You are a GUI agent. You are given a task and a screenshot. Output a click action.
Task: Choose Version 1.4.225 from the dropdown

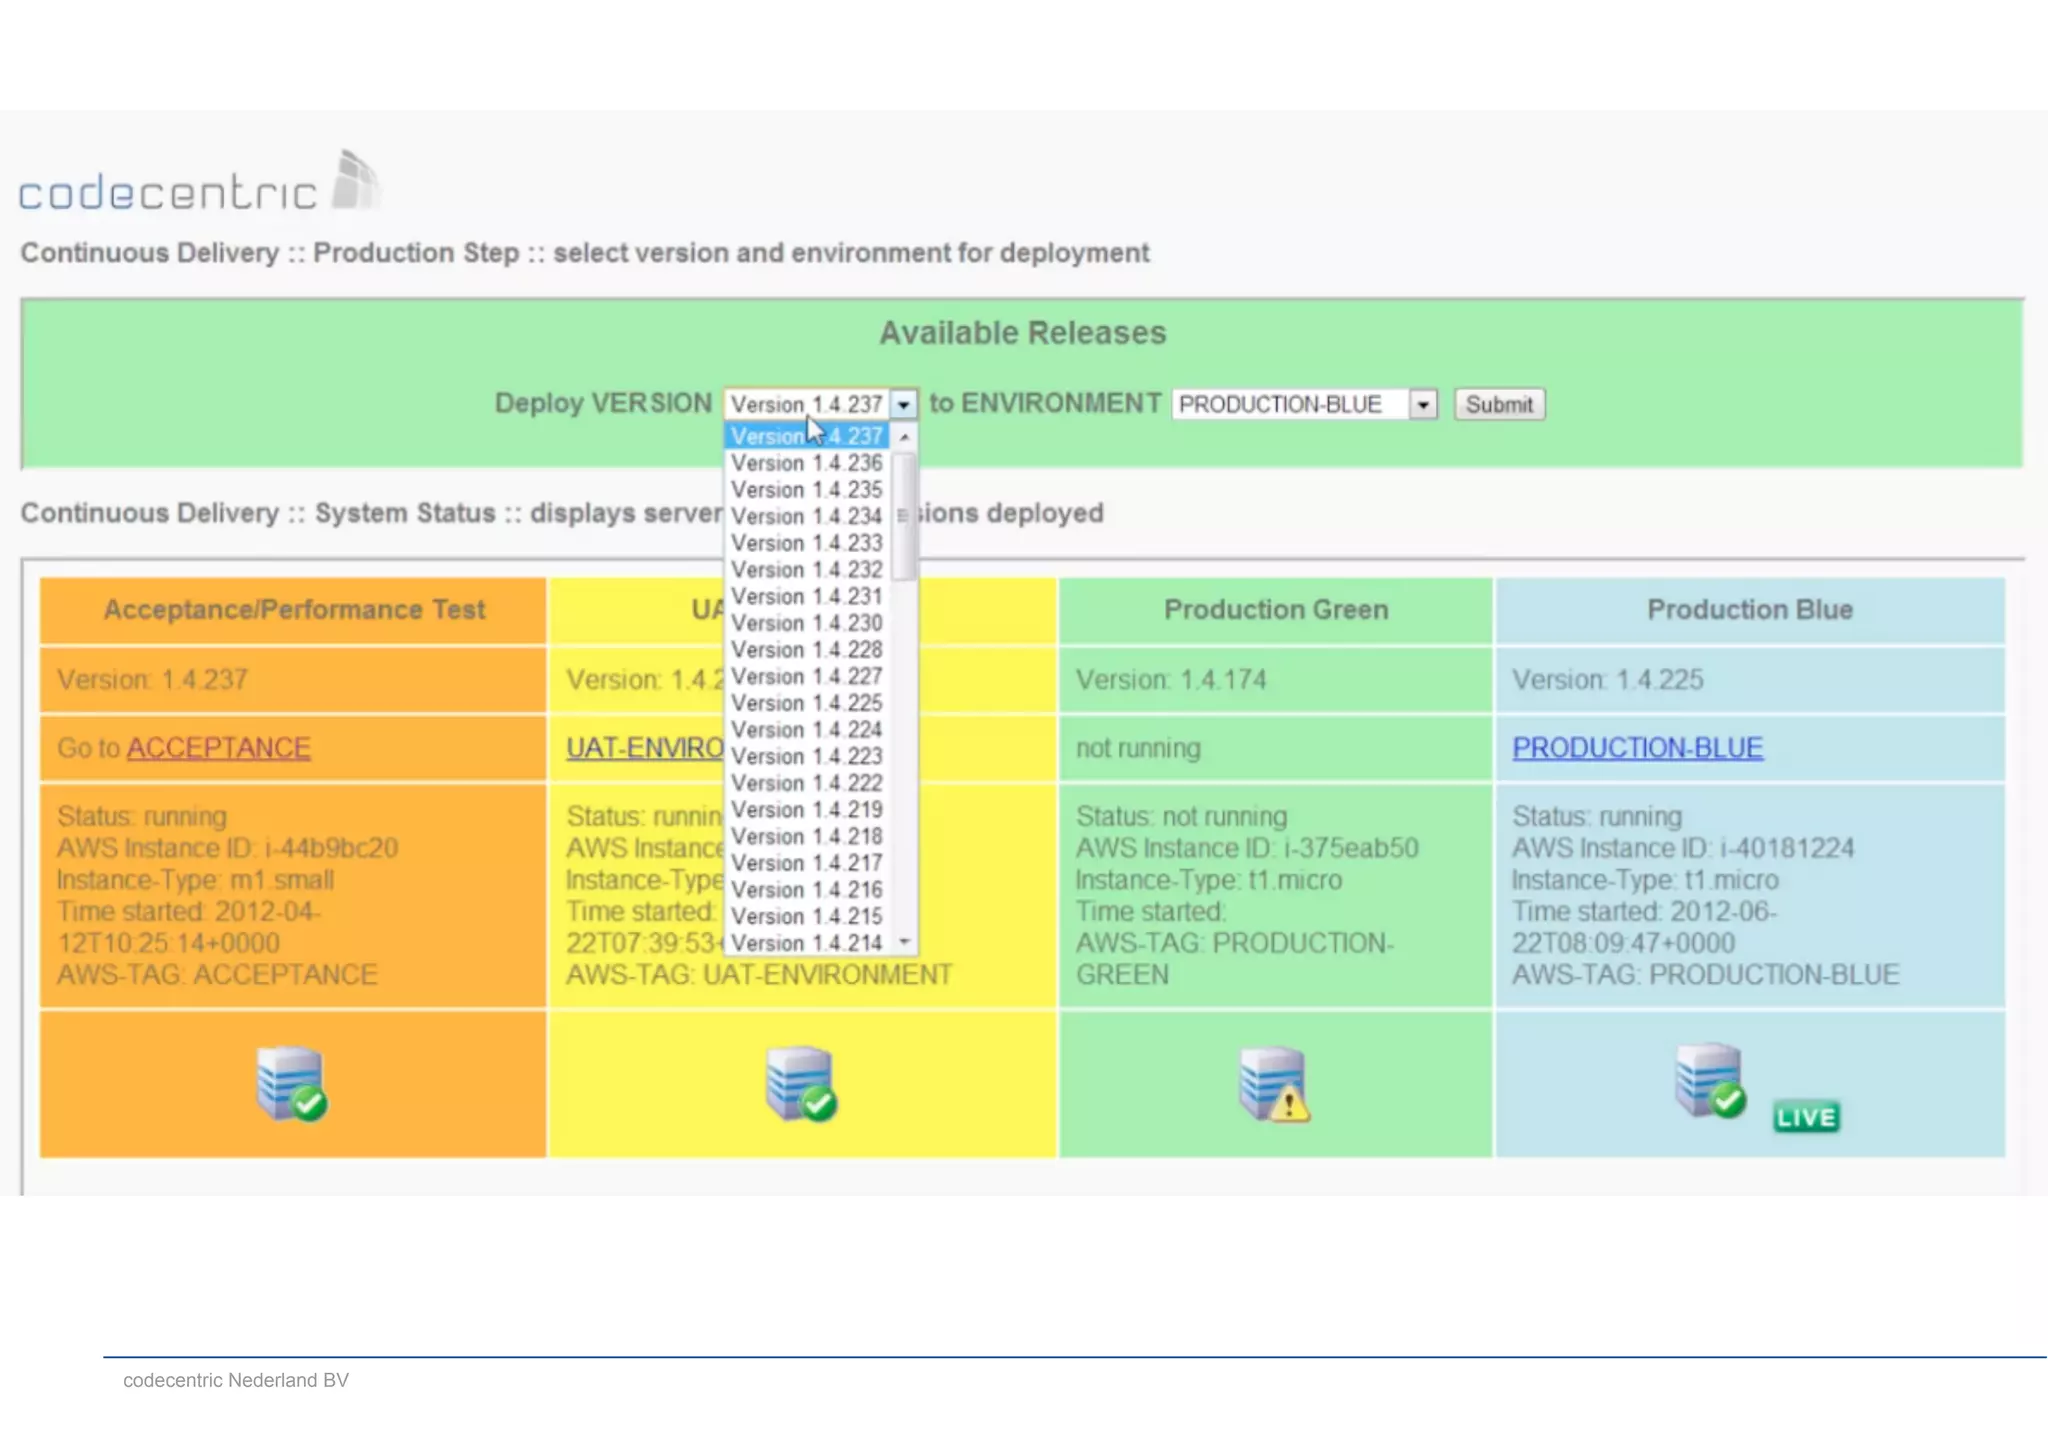tap(807, 703)
